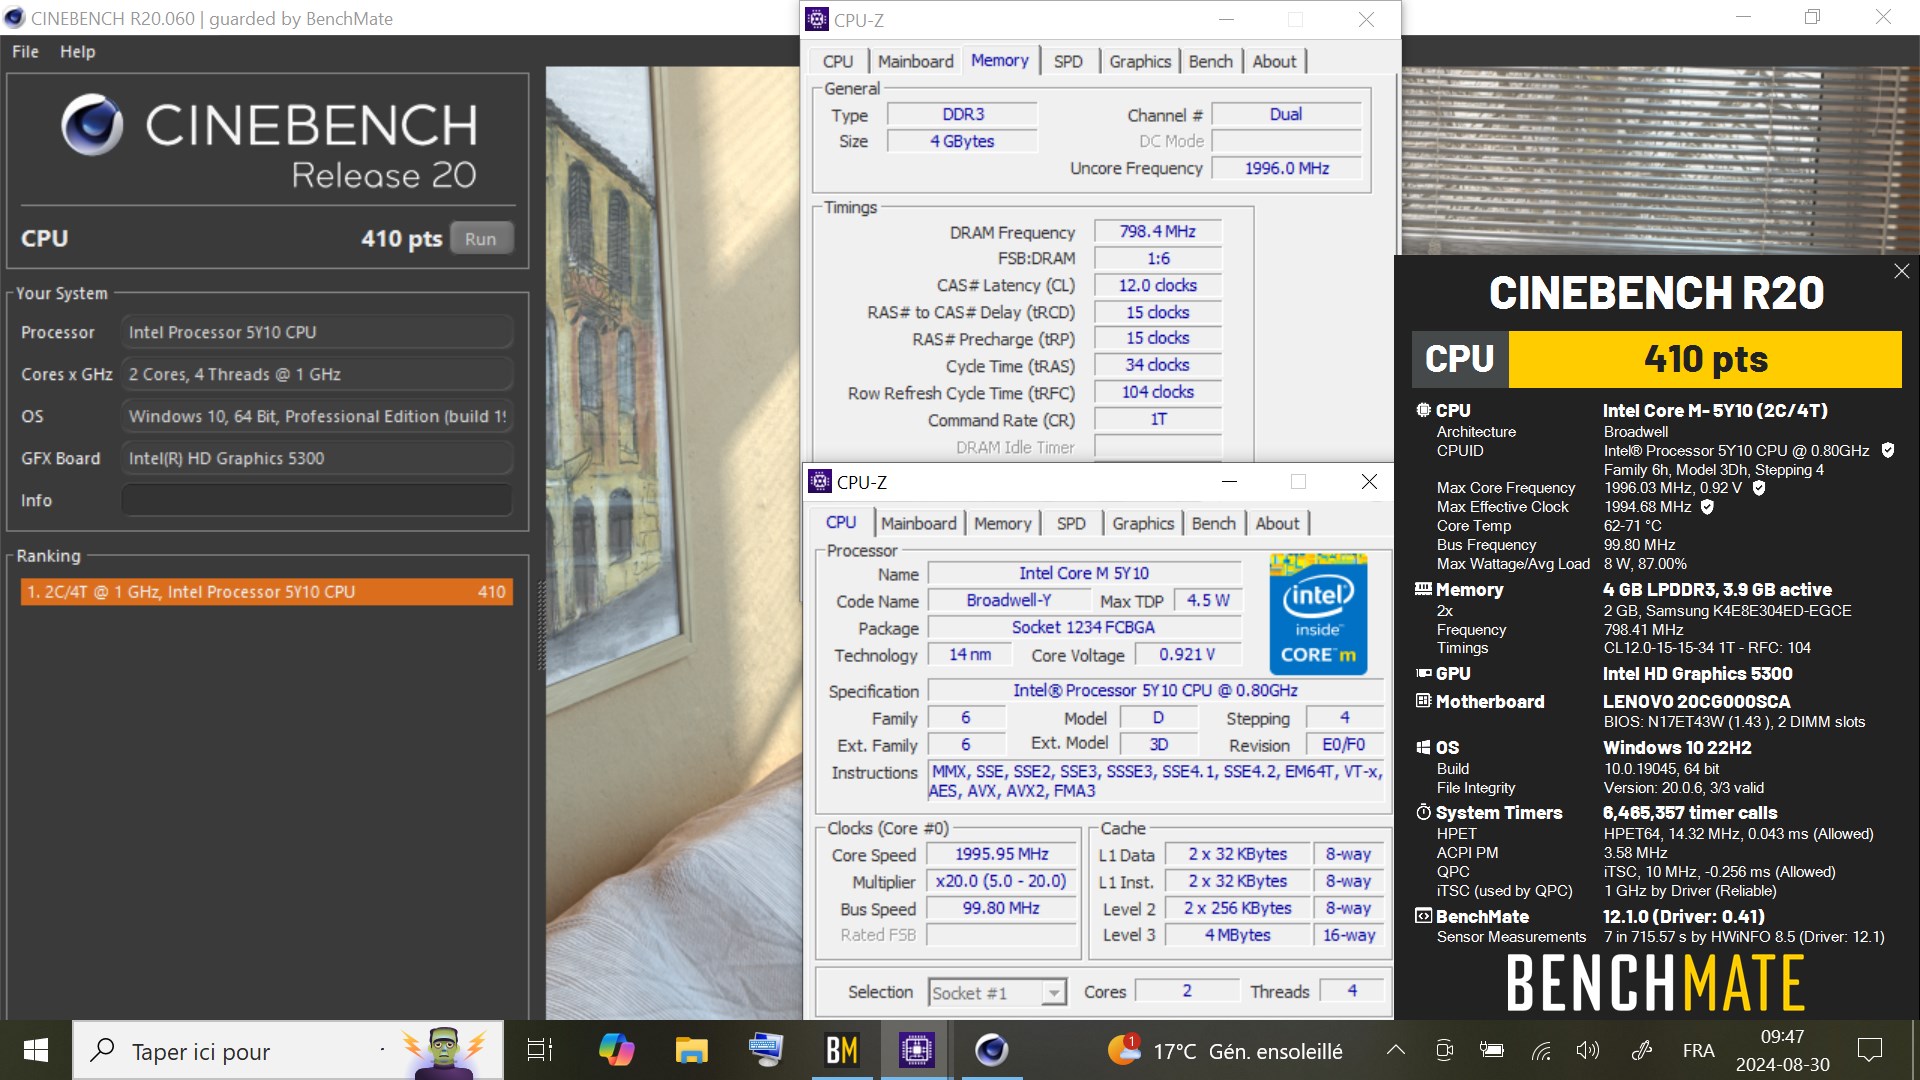The width and height of the screenshot is (1920, 1080).
Task: Click the verified shield icon next to CPUID
Action: coord(1887,450)
